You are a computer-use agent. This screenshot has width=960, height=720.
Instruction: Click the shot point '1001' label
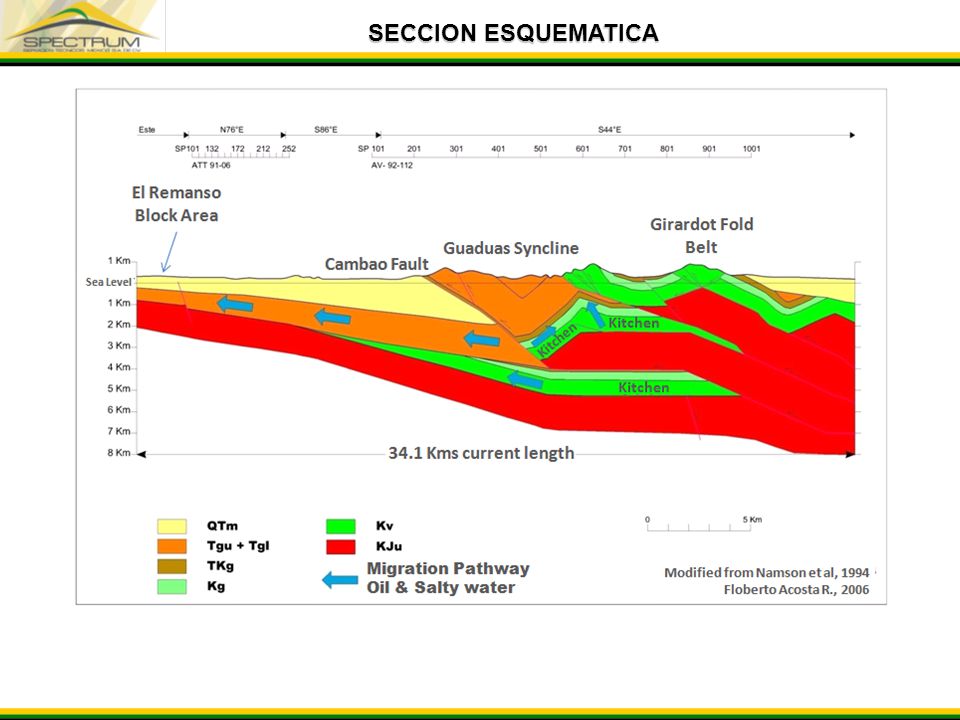751,148
